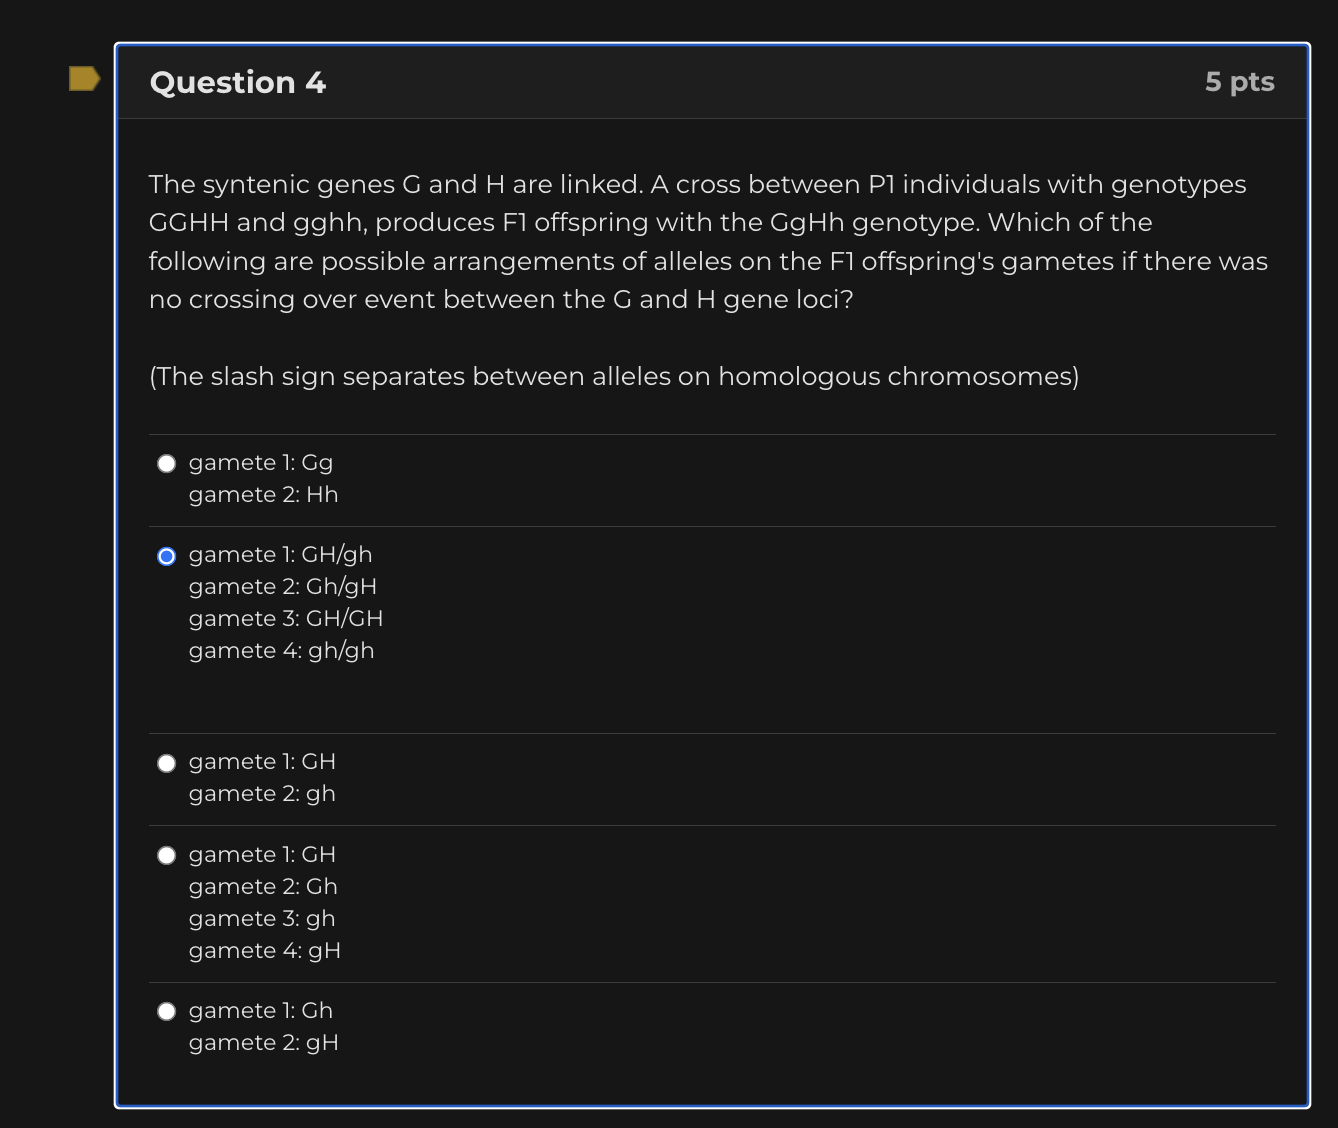Click the 'gamete 2: gh' label text
The width and height of the screenshot is (1338, 1128).
click(x=262, y=794)
